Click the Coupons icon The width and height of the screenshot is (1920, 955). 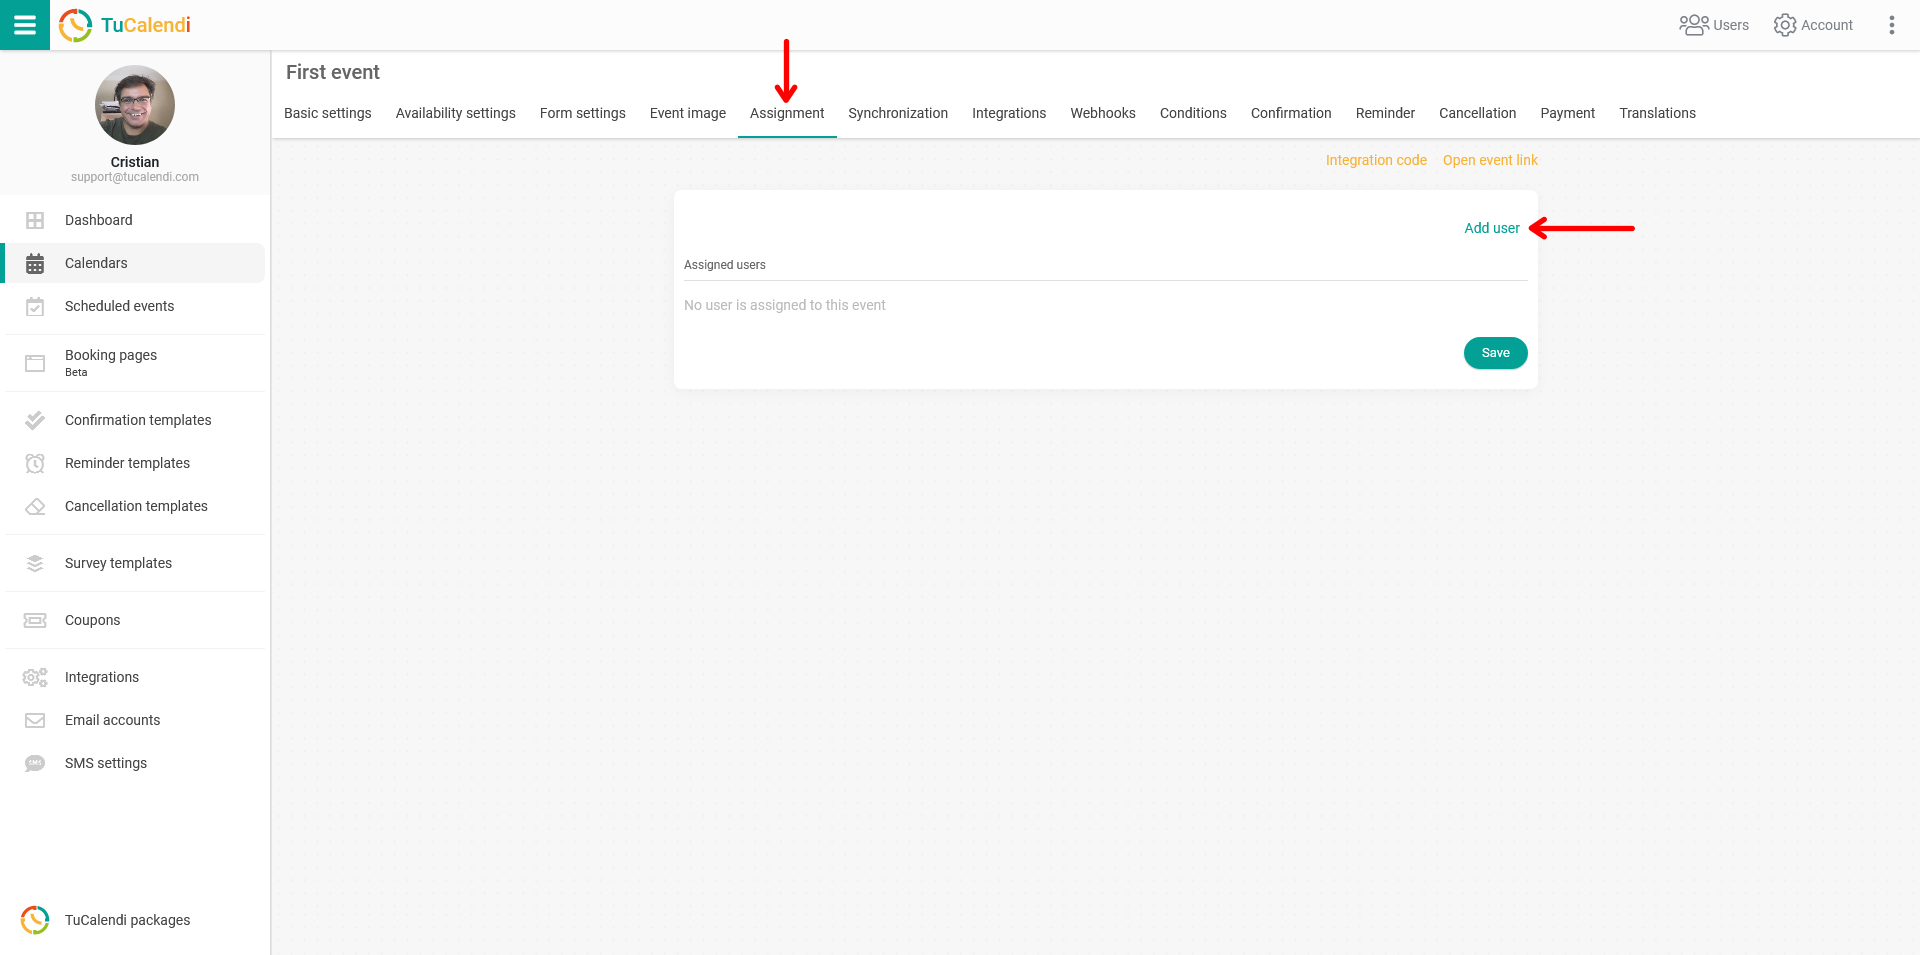pyautogui.click(x=35, y=620)
